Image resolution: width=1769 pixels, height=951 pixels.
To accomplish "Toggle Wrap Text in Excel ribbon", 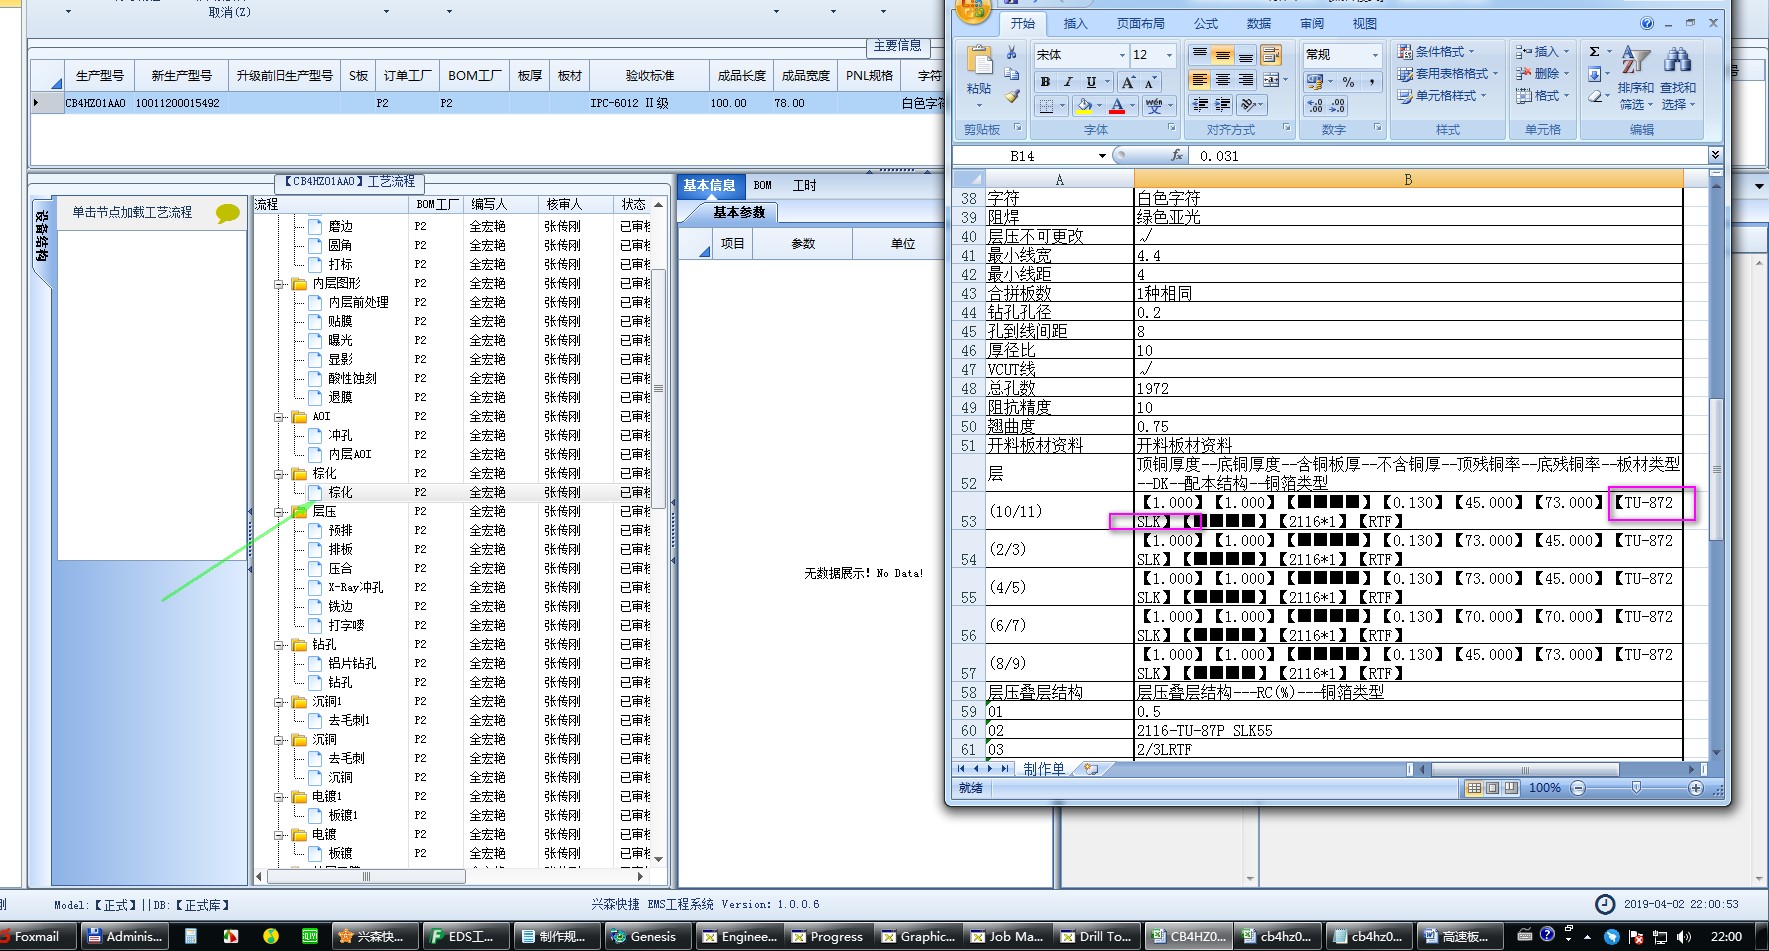I will click(1271, 55).
